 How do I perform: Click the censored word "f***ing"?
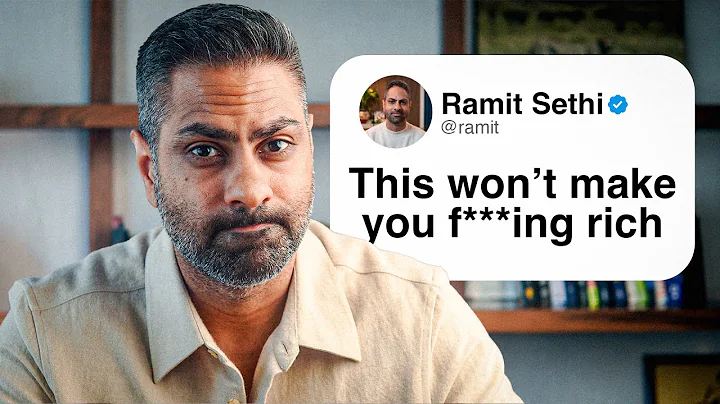pos(512,226)
